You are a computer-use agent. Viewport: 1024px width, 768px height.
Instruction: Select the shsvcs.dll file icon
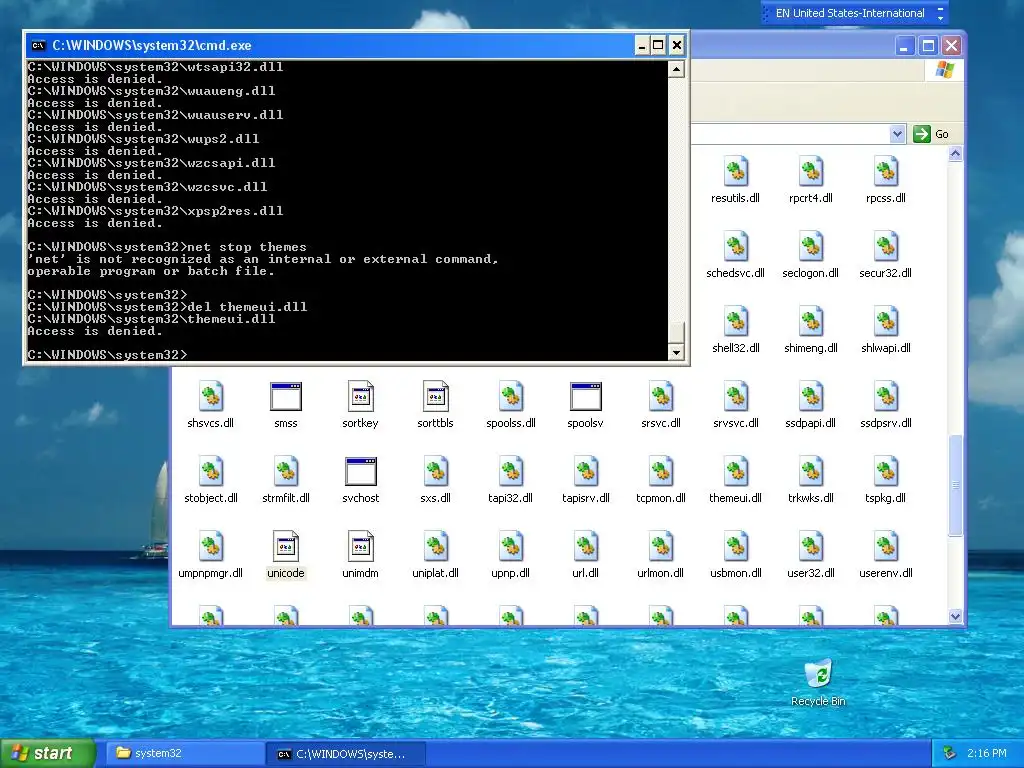point(210,396)
